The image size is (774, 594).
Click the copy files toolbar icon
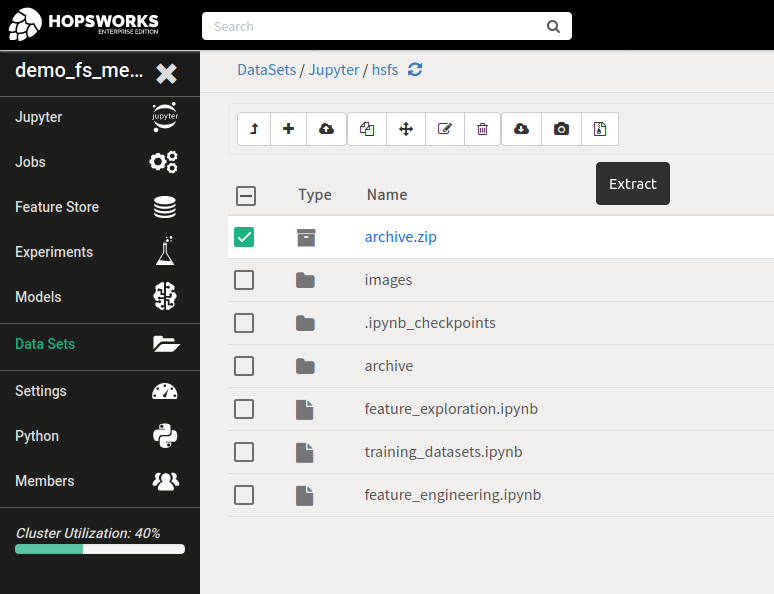point(367,129)
